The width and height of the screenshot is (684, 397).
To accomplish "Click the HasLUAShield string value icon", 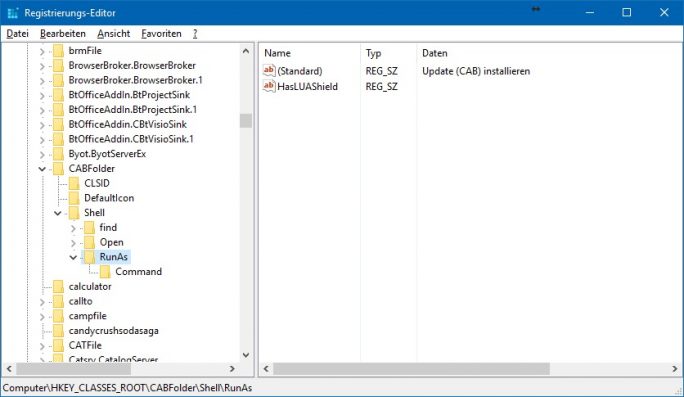I will coord(269,86).
